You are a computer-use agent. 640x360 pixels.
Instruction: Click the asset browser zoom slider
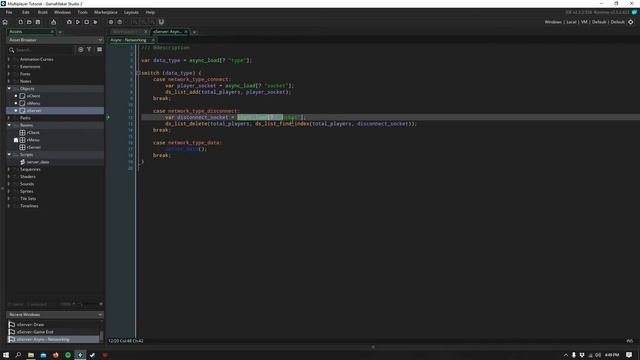point(89,304)
